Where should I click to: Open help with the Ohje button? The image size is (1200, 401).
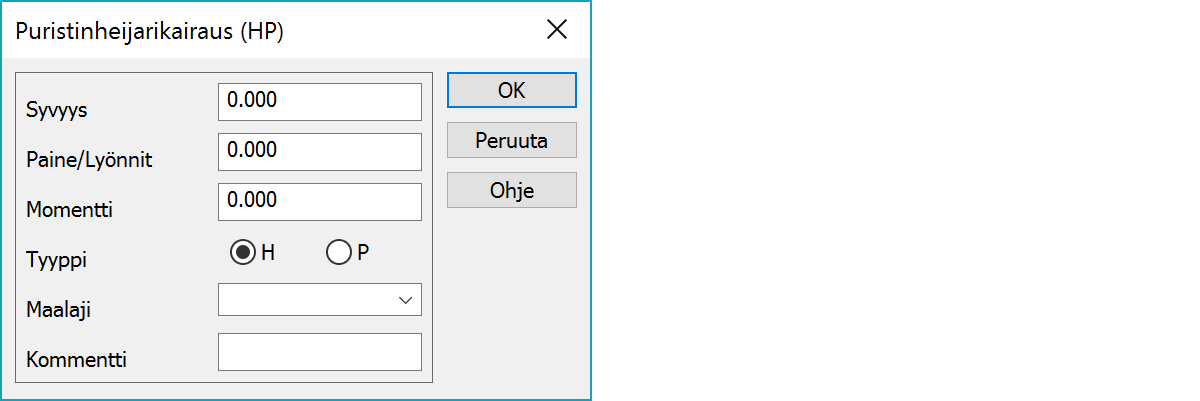(x=511, y=190)
